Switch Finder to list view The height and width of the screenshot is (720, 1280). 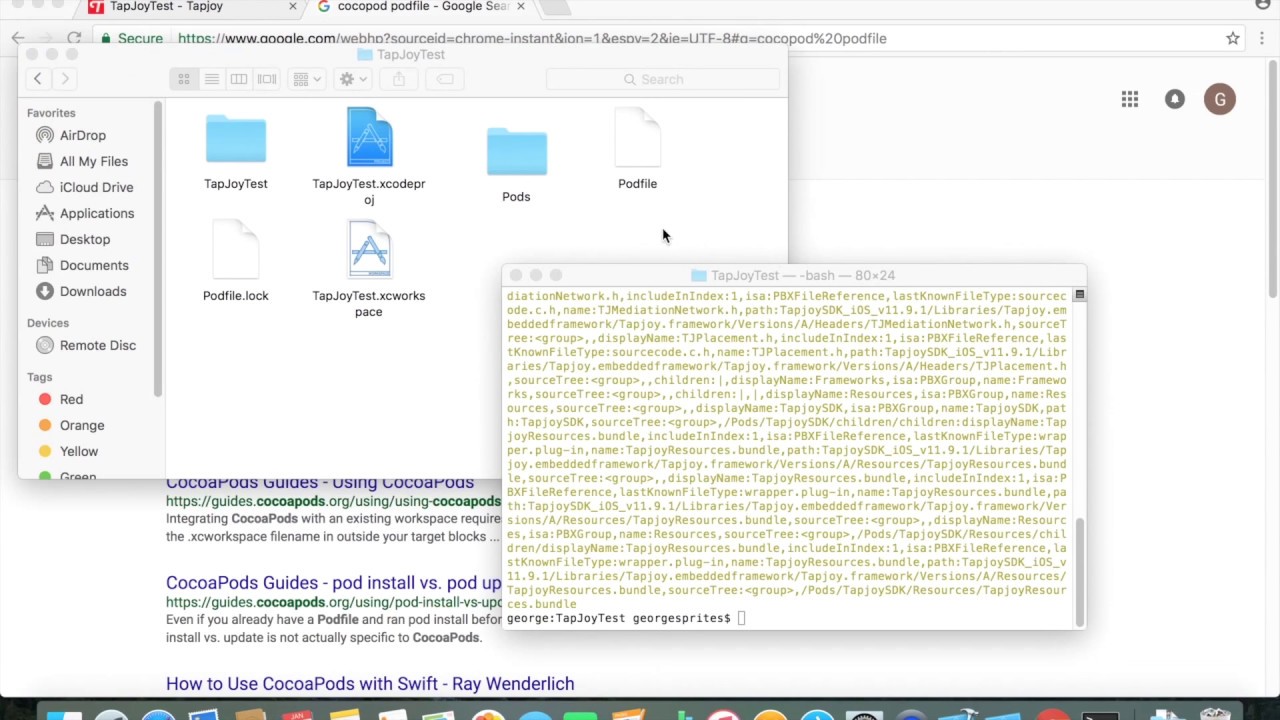212,79
